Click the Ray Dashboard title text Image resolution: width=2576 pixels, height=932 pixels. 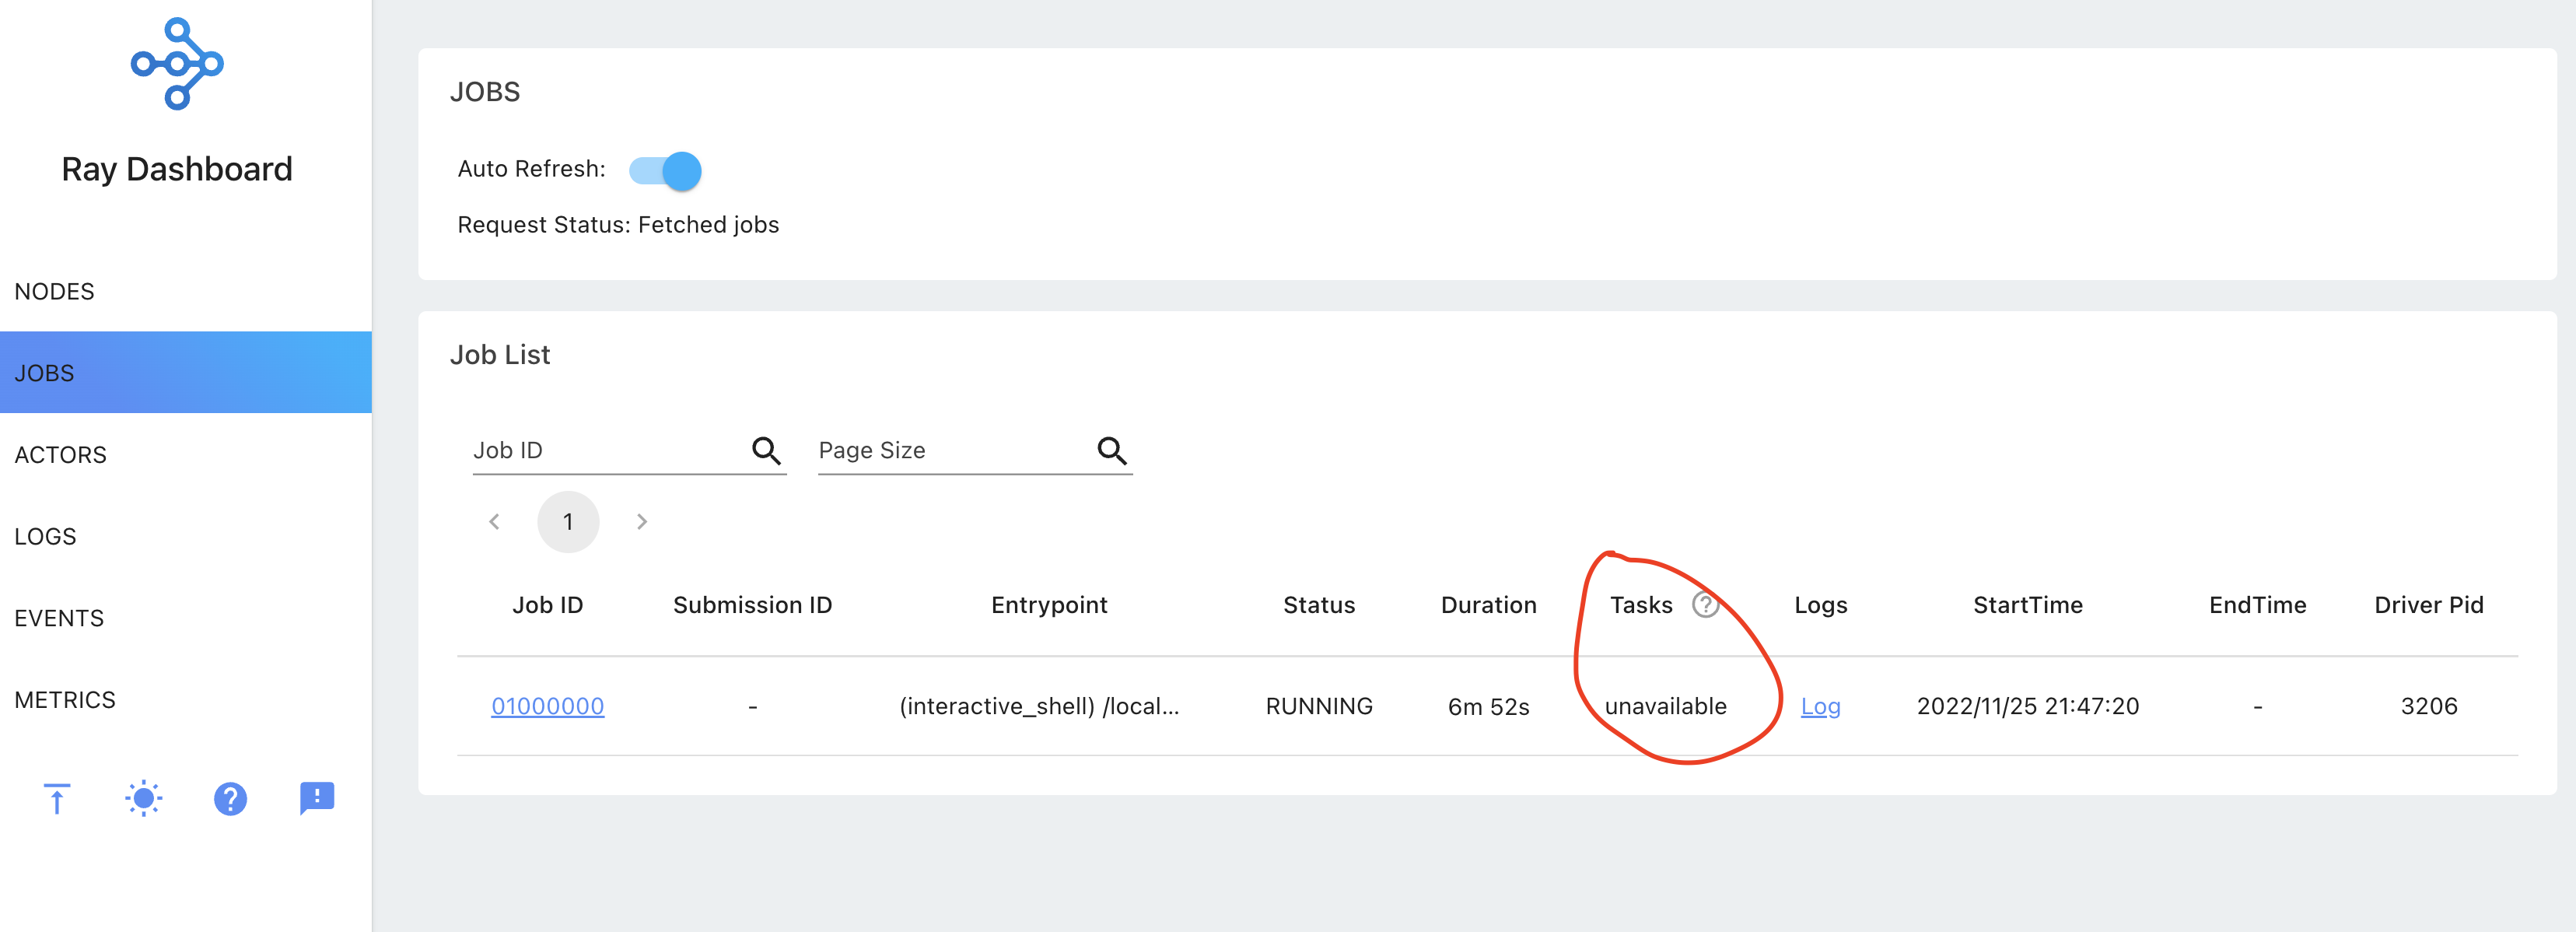coord(177,169)
